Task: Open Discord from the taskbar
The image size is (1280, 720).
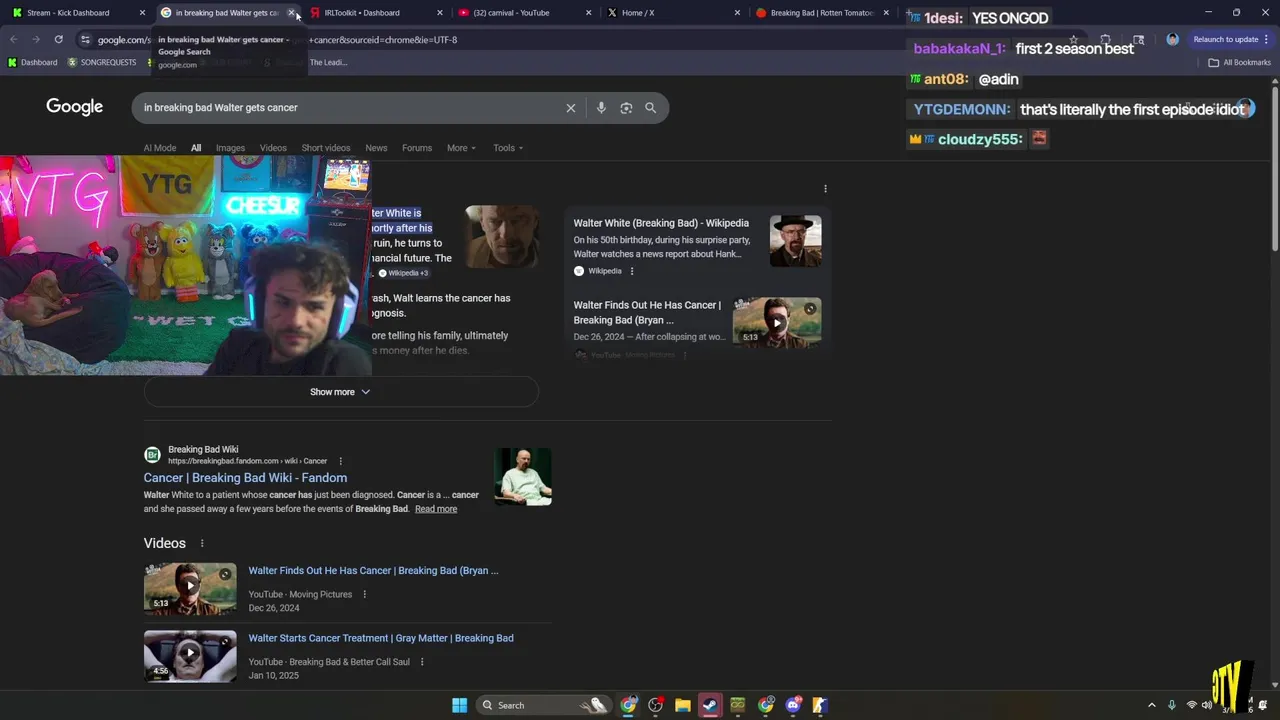Action: (793, 705)
